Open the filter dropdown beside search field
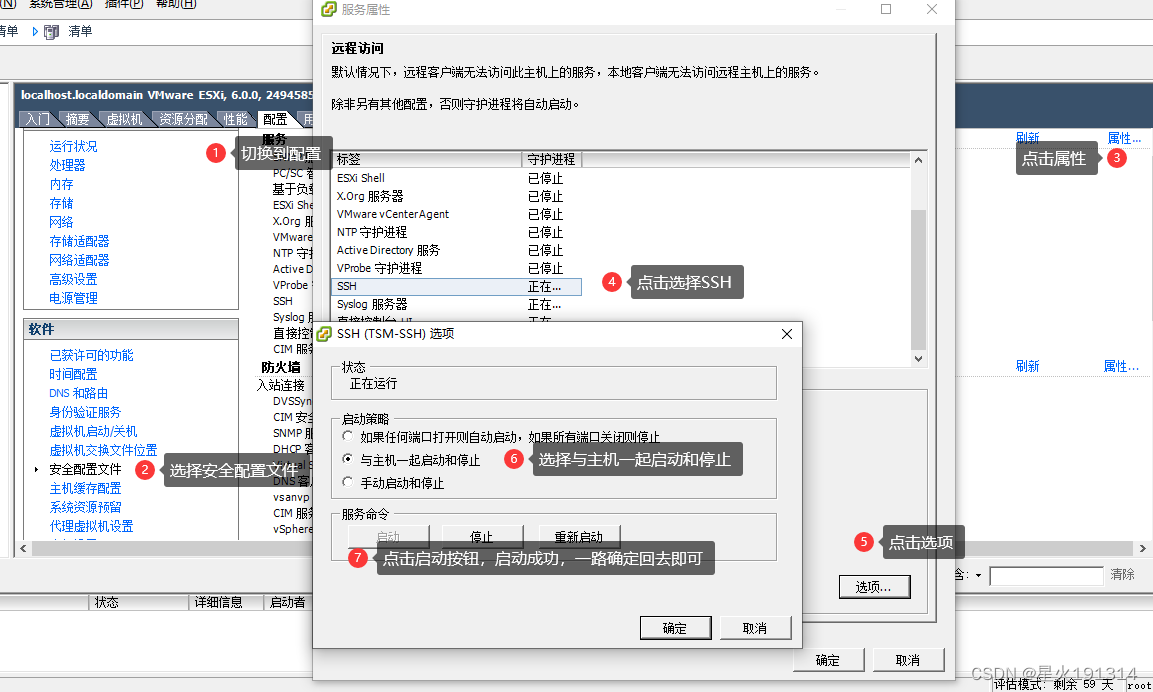The width and height of the screenshot is (1153, 692). click(x=978, y=575)
